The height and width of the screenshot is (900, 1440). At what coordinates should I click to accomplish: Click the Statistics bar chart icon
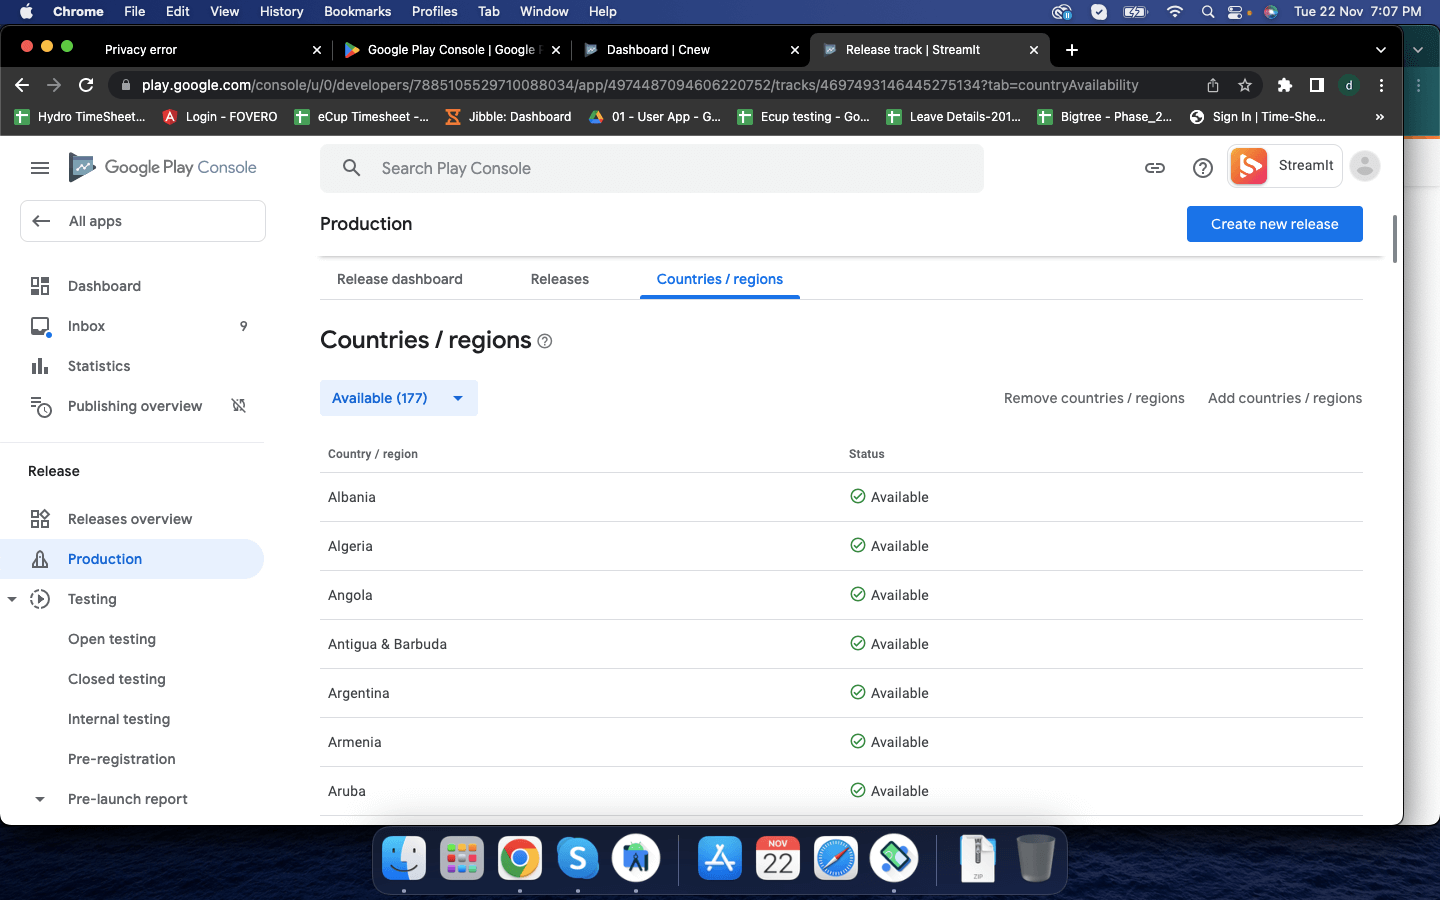coord(40,366)
